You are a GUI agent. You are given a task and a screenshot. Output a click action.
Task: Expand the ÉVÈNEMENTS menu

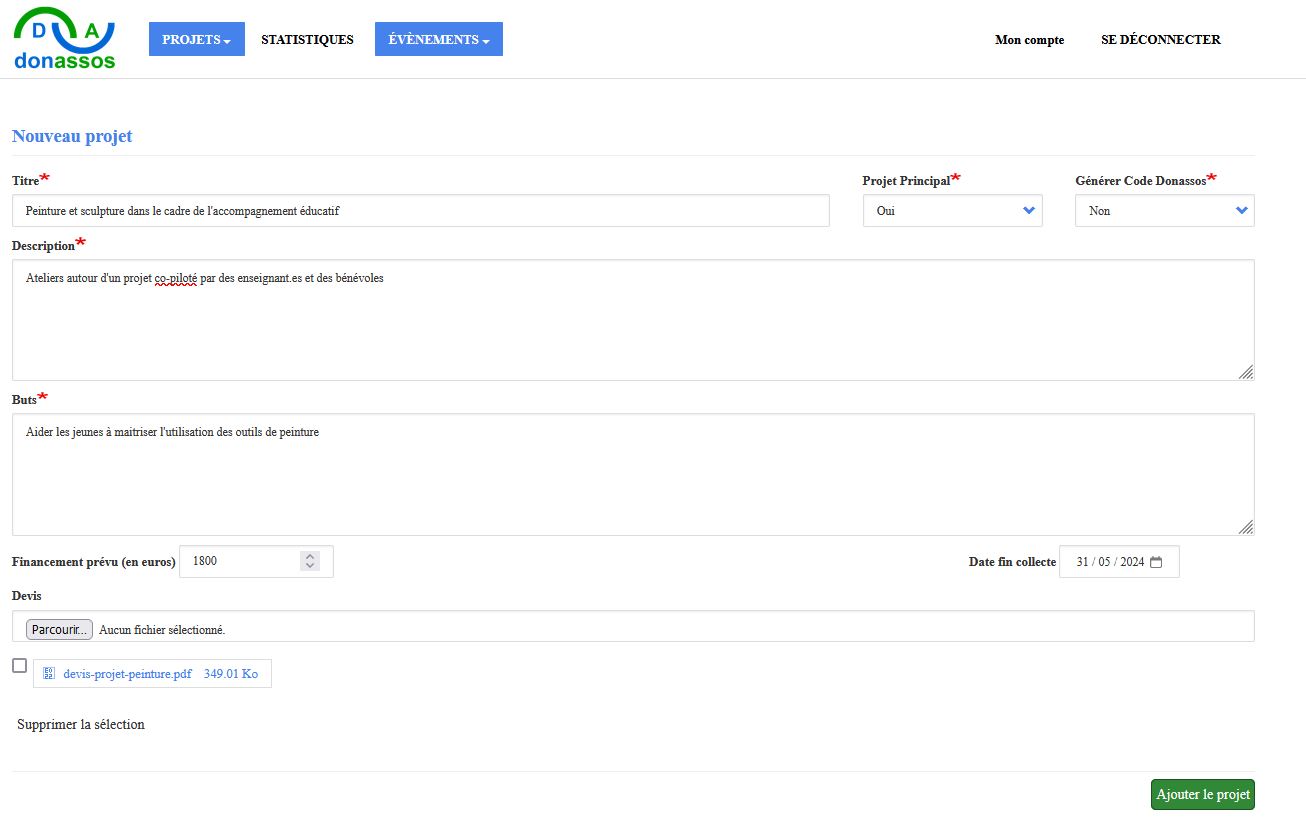point(438,40)
